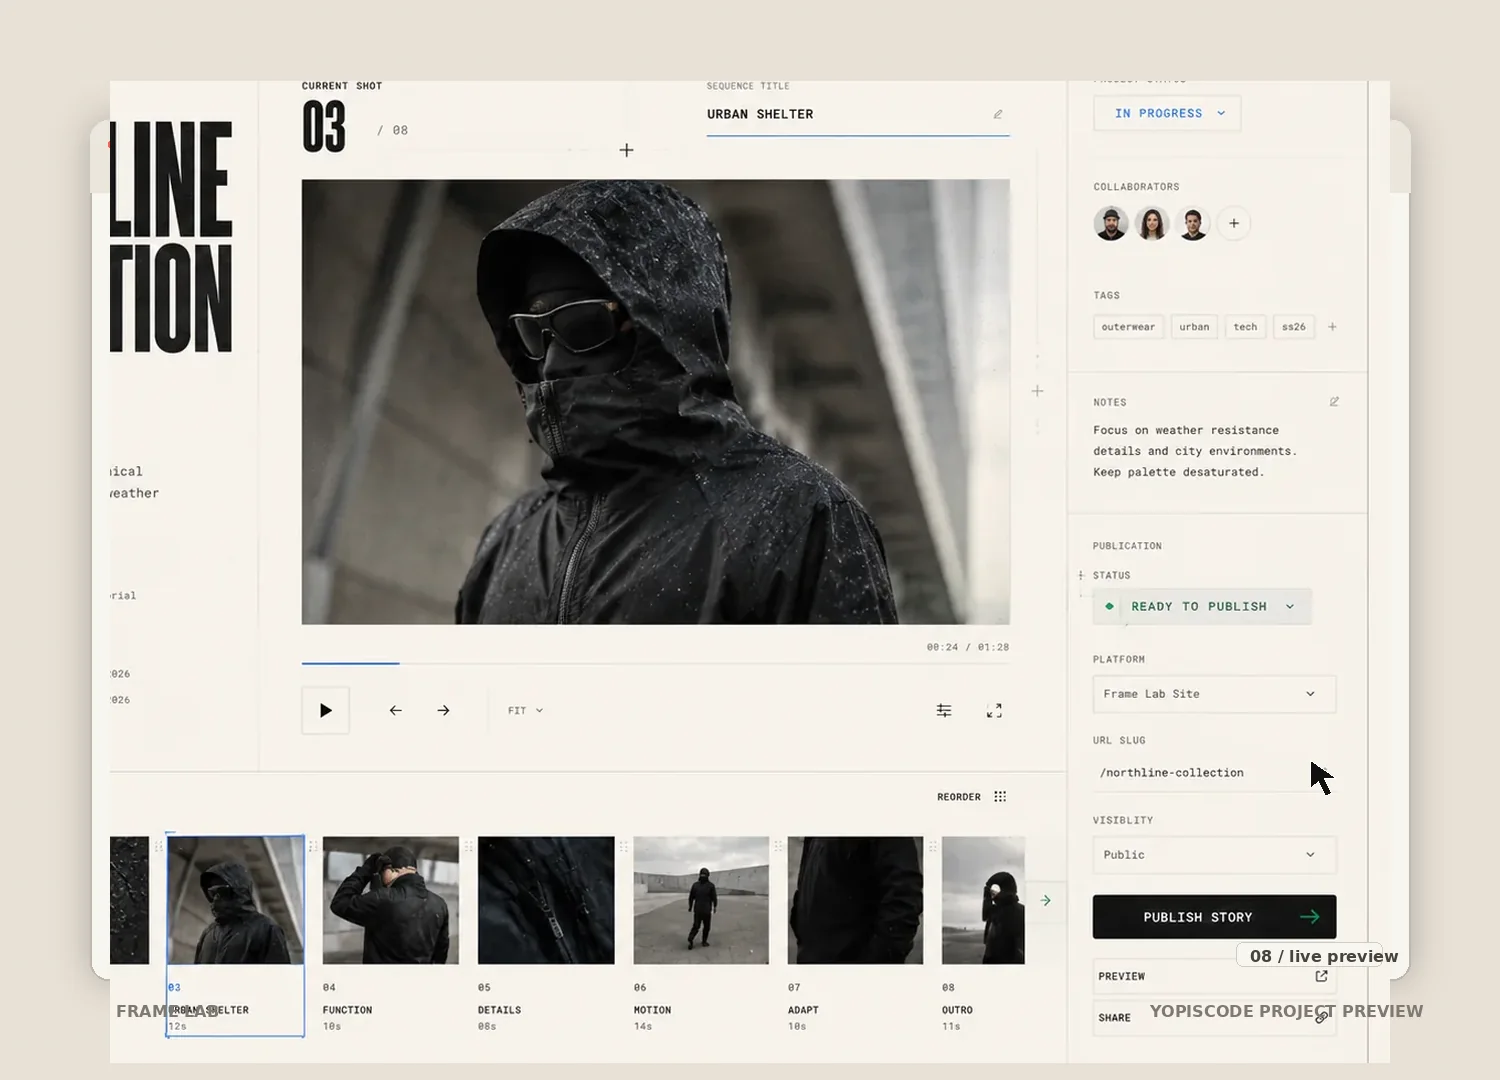Screen dimensions: 1500x1080
Task: Select the outerwear tag
Action: (1128, 327)
